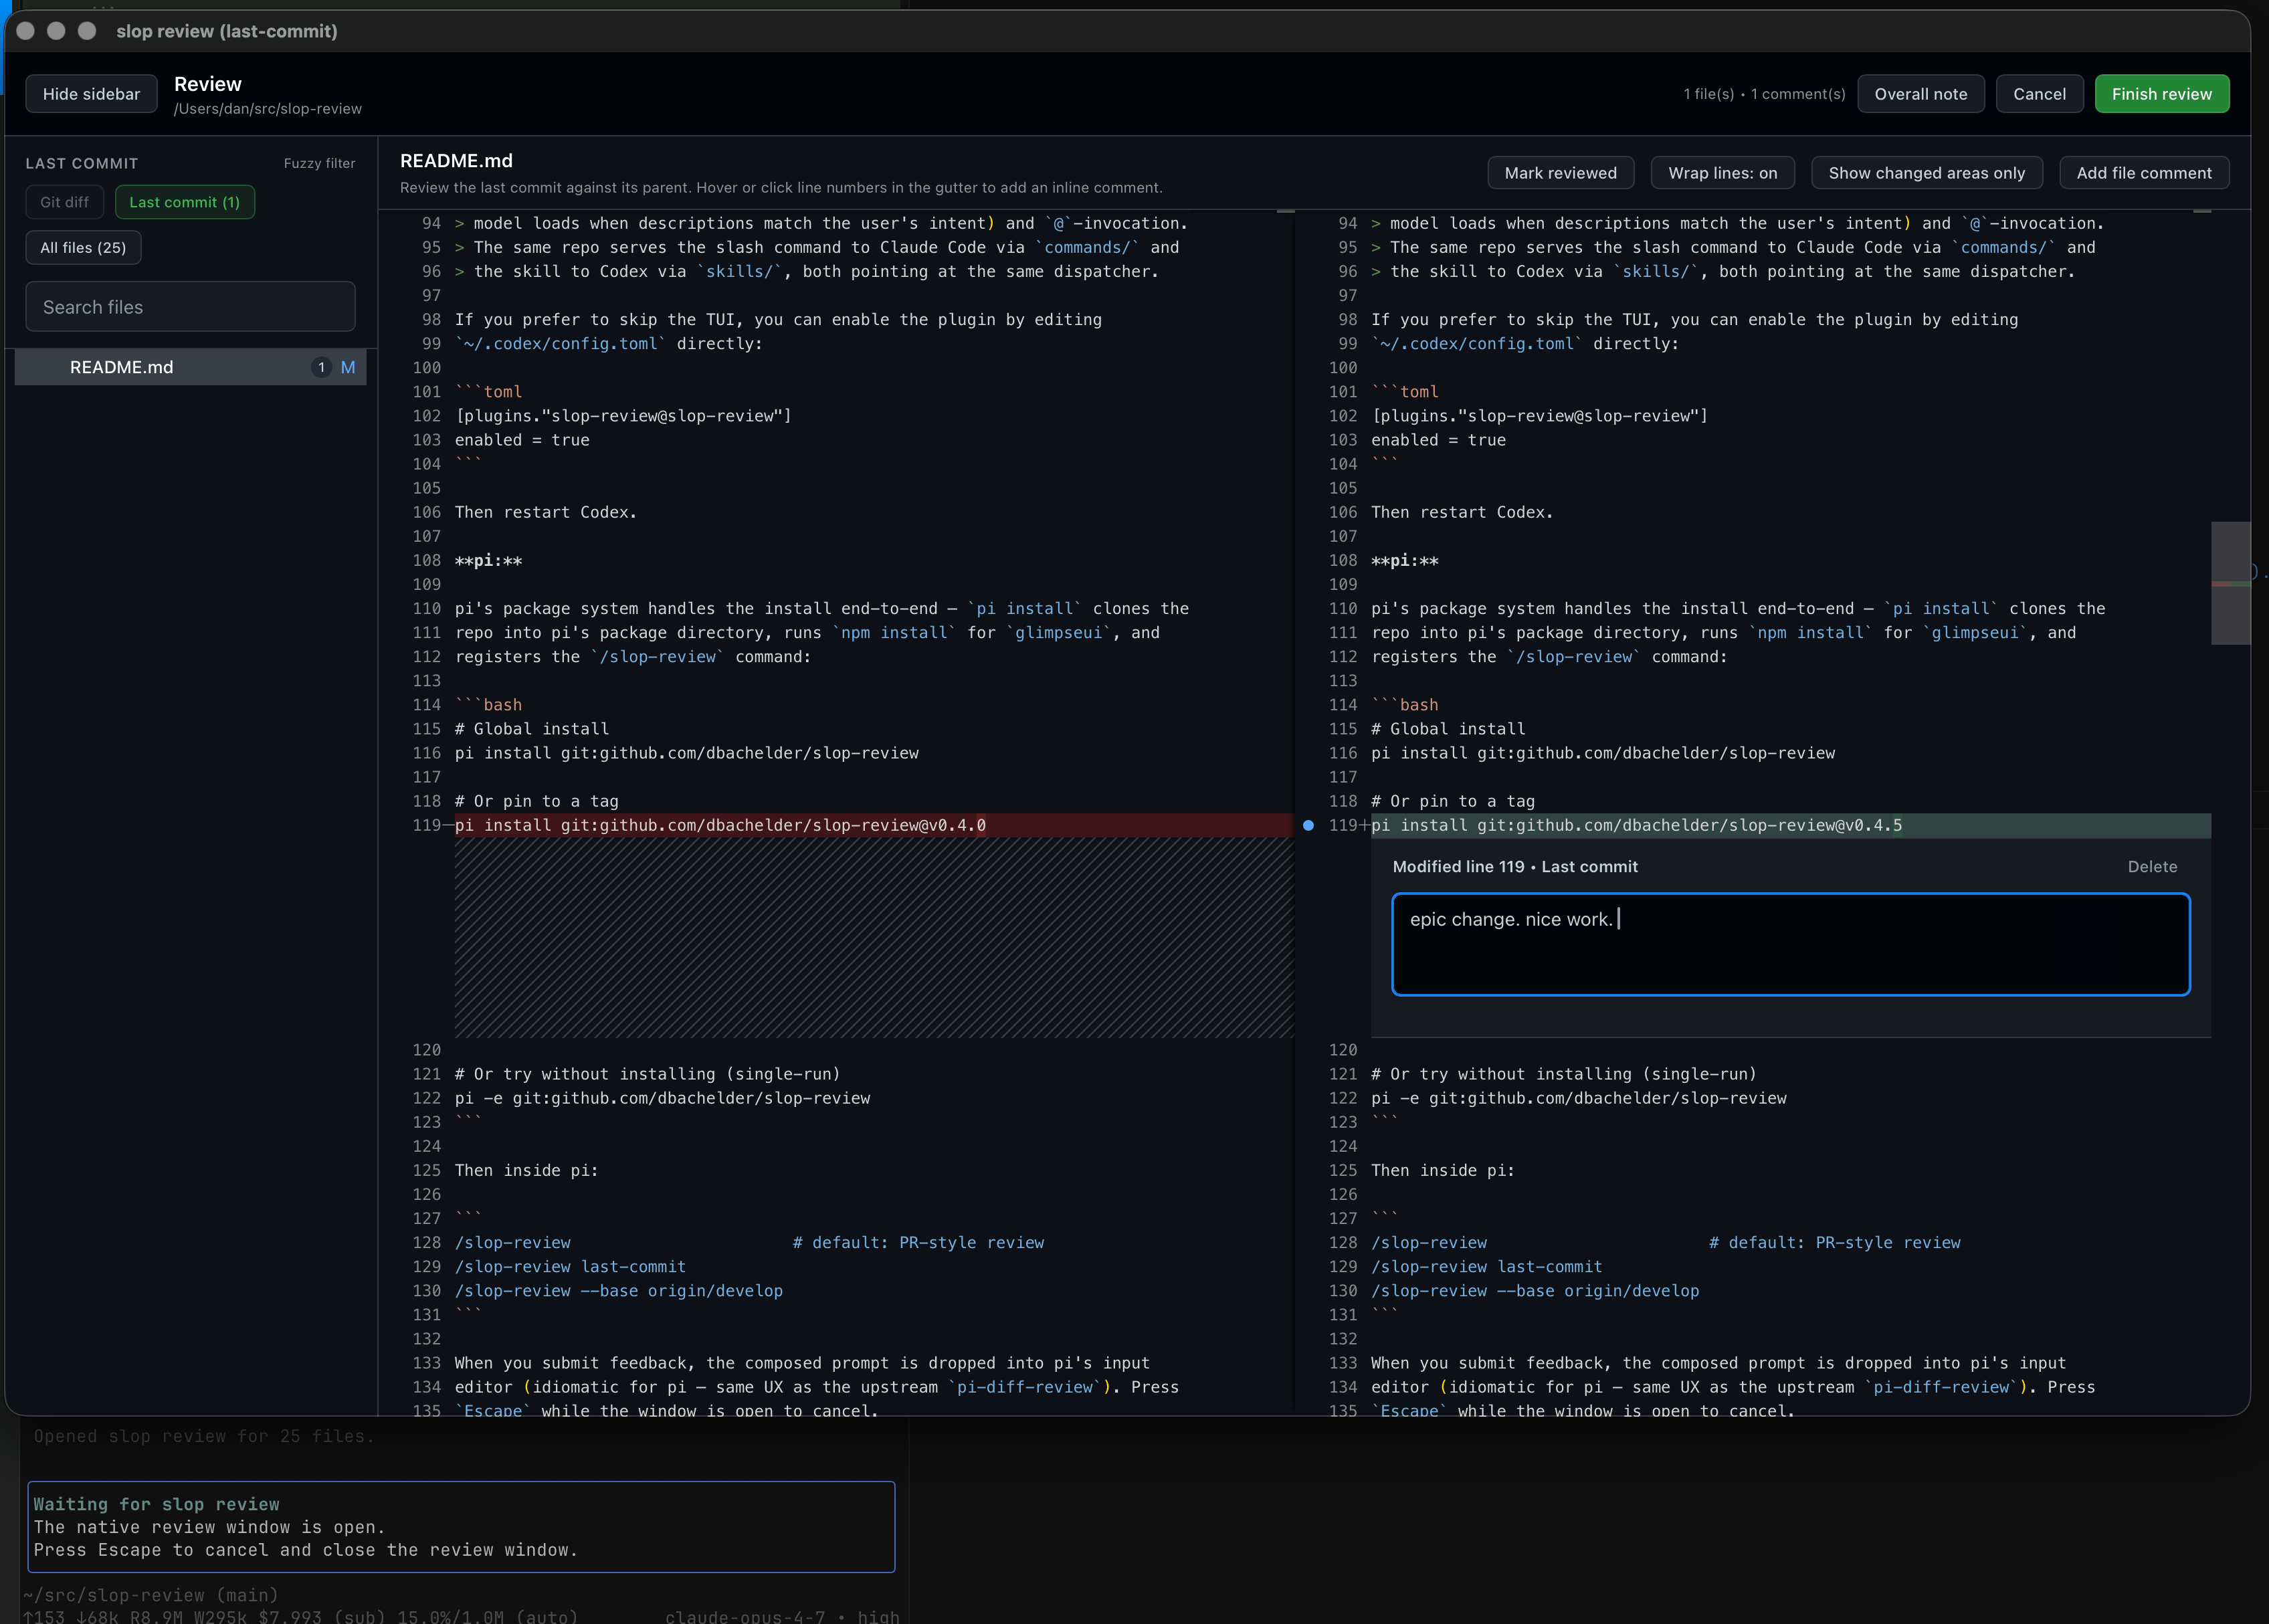Click the M modified status marker

348,367
